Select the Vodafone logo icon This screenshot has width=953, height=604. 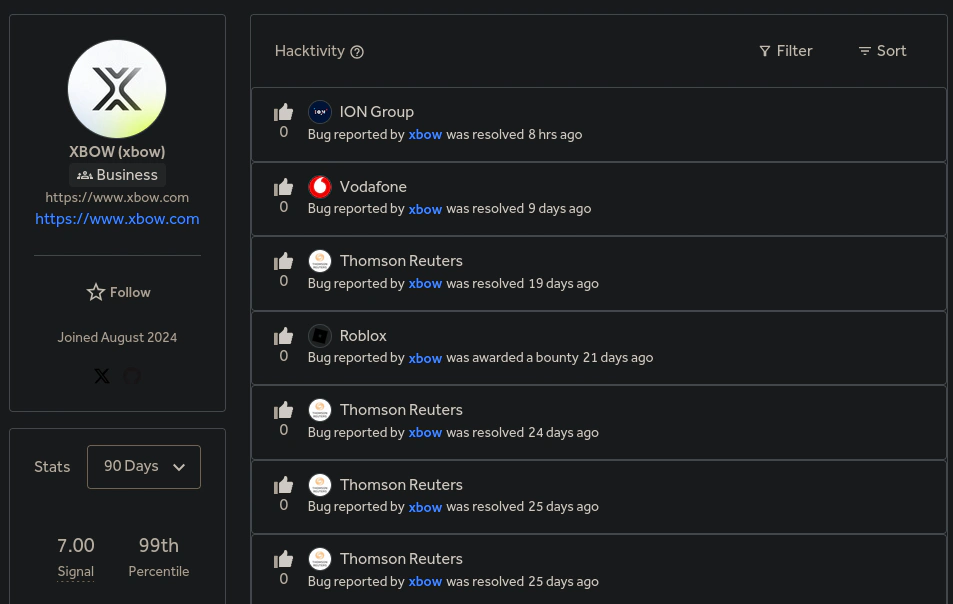[320, 186]
